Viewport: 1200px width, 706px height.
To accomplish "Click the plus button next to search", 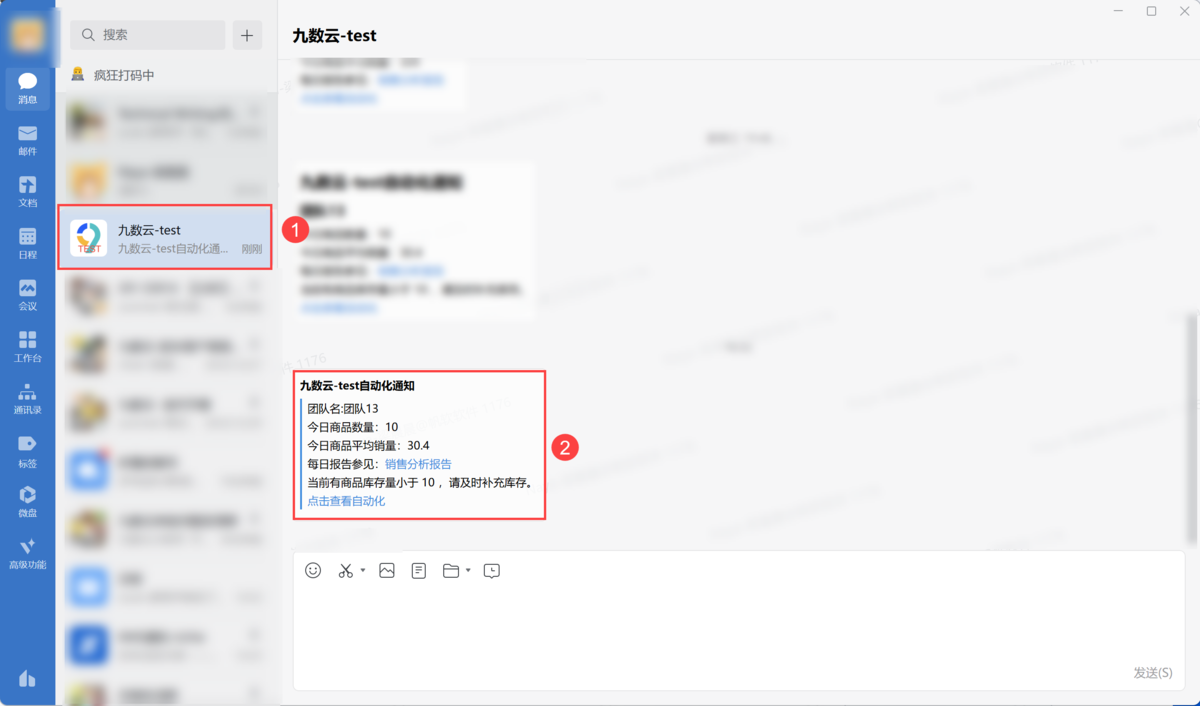I will point(247,35).
